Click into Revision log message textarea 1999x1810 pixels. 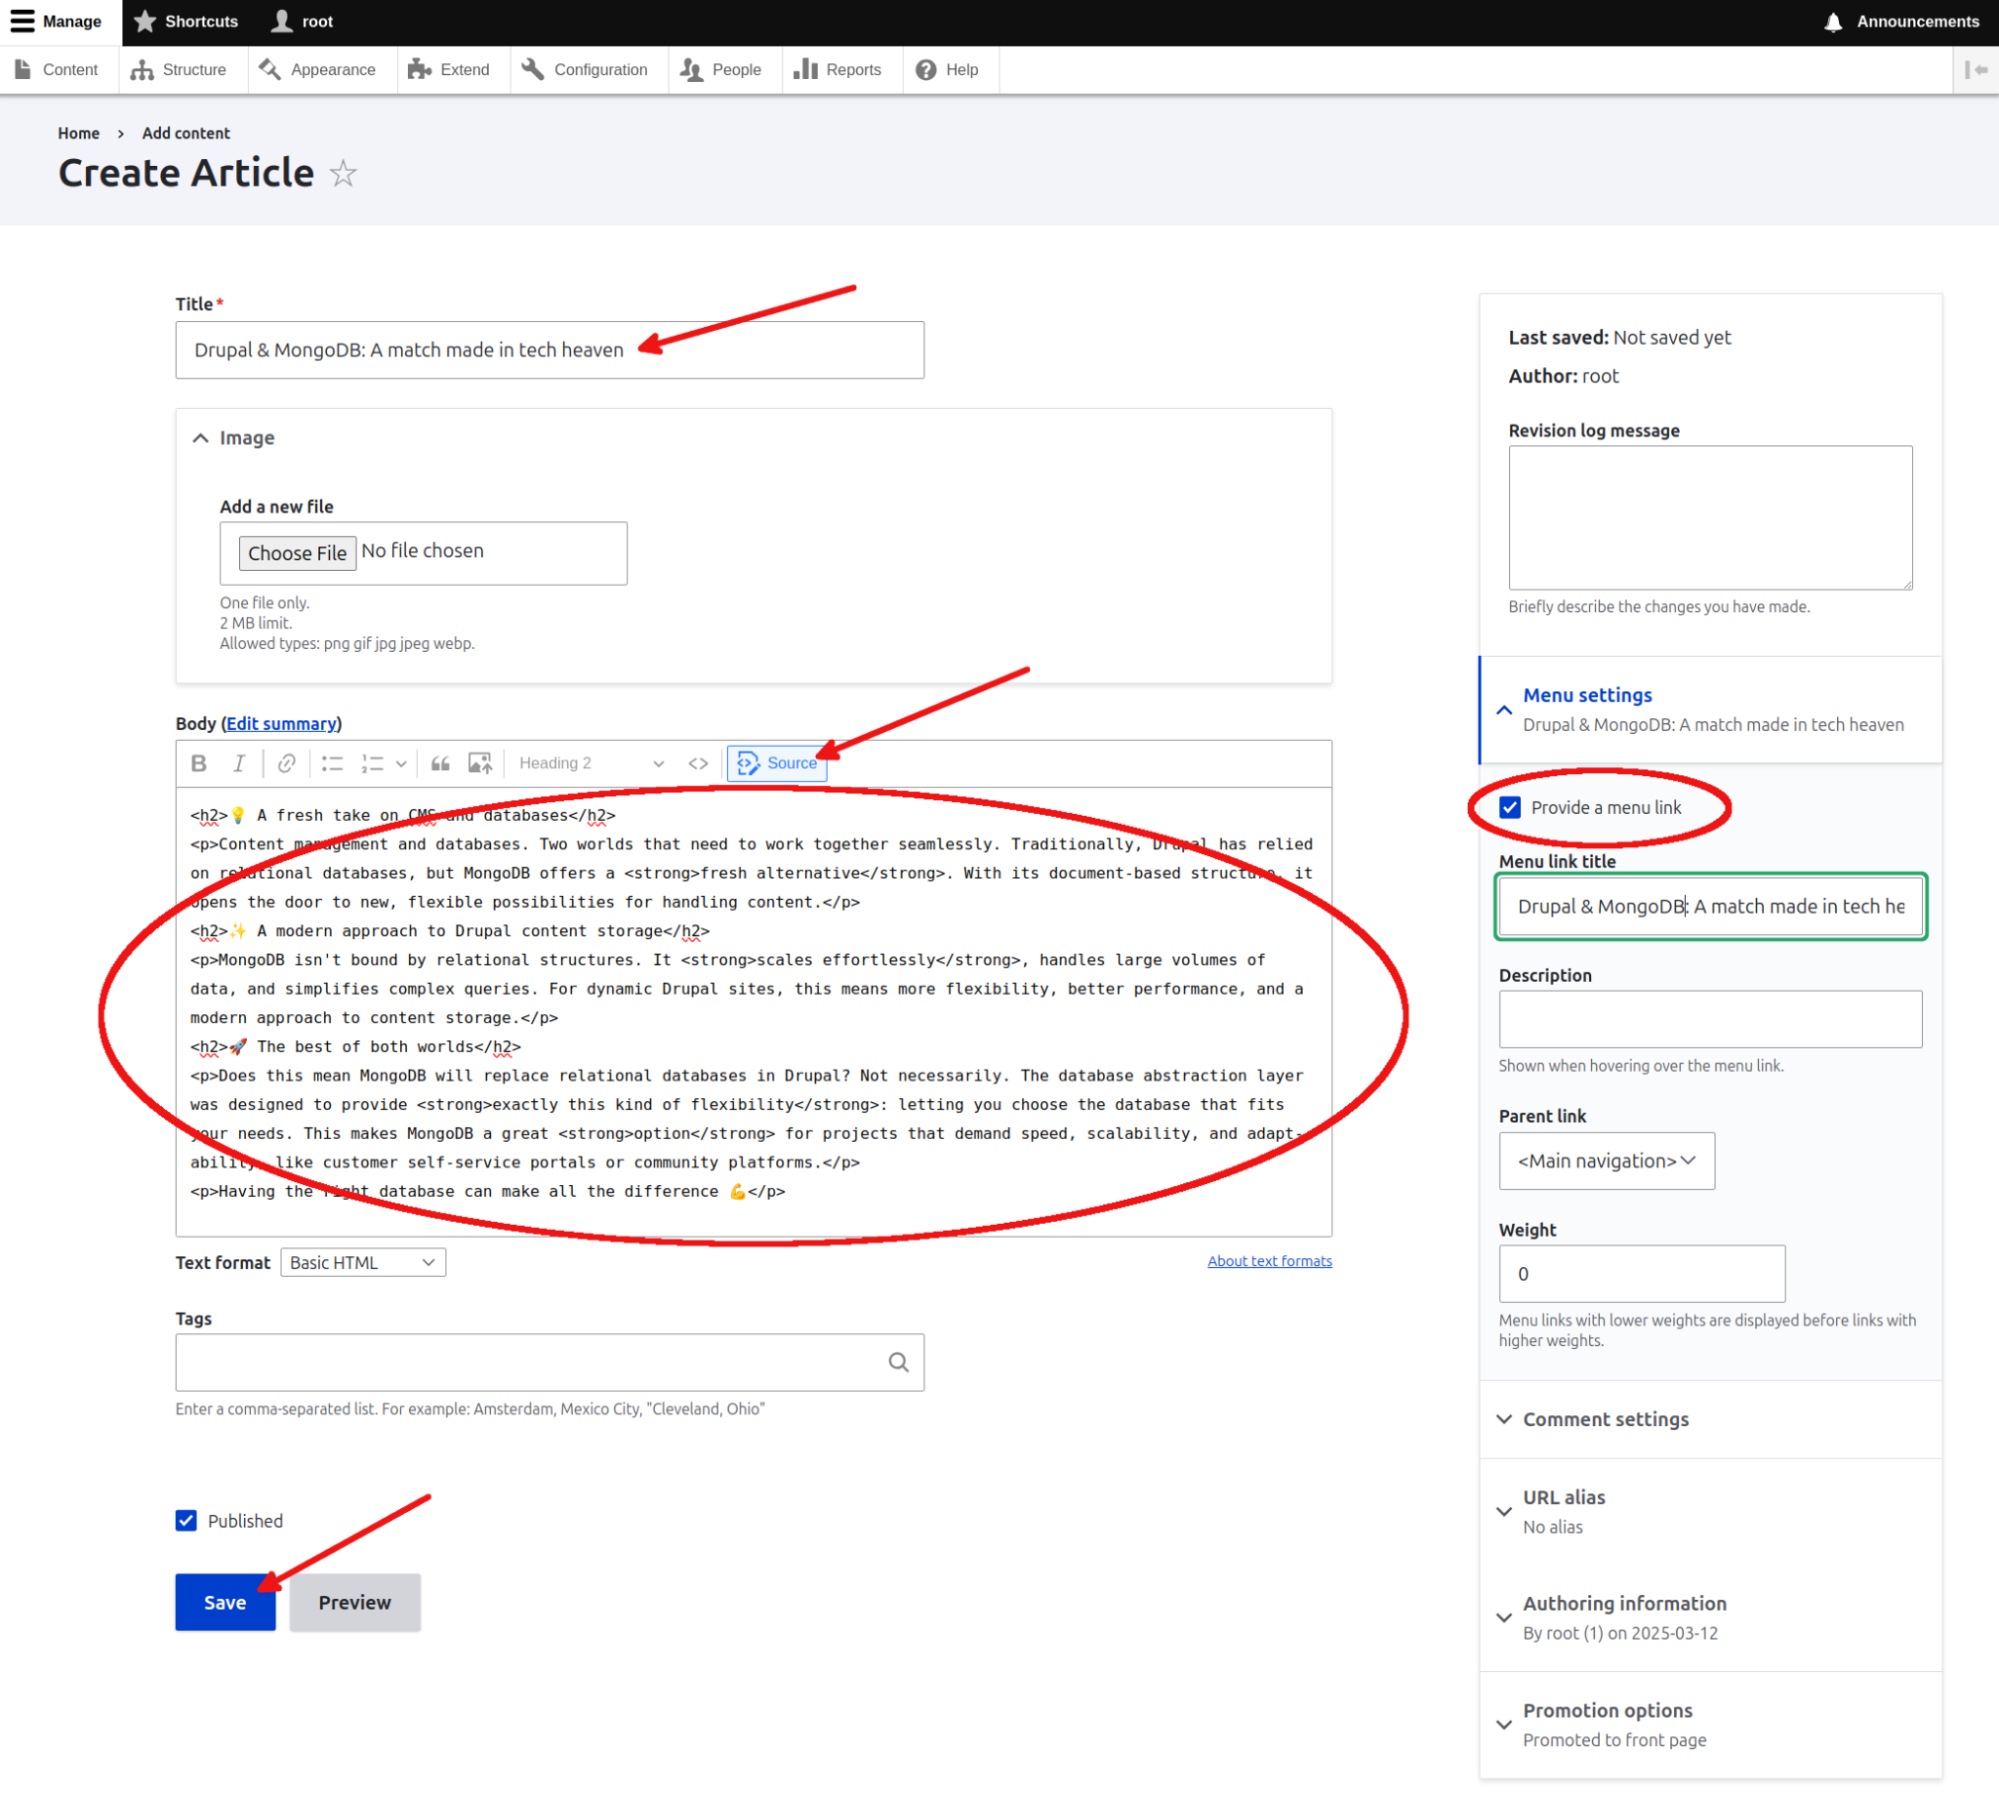click(1710, 518)
